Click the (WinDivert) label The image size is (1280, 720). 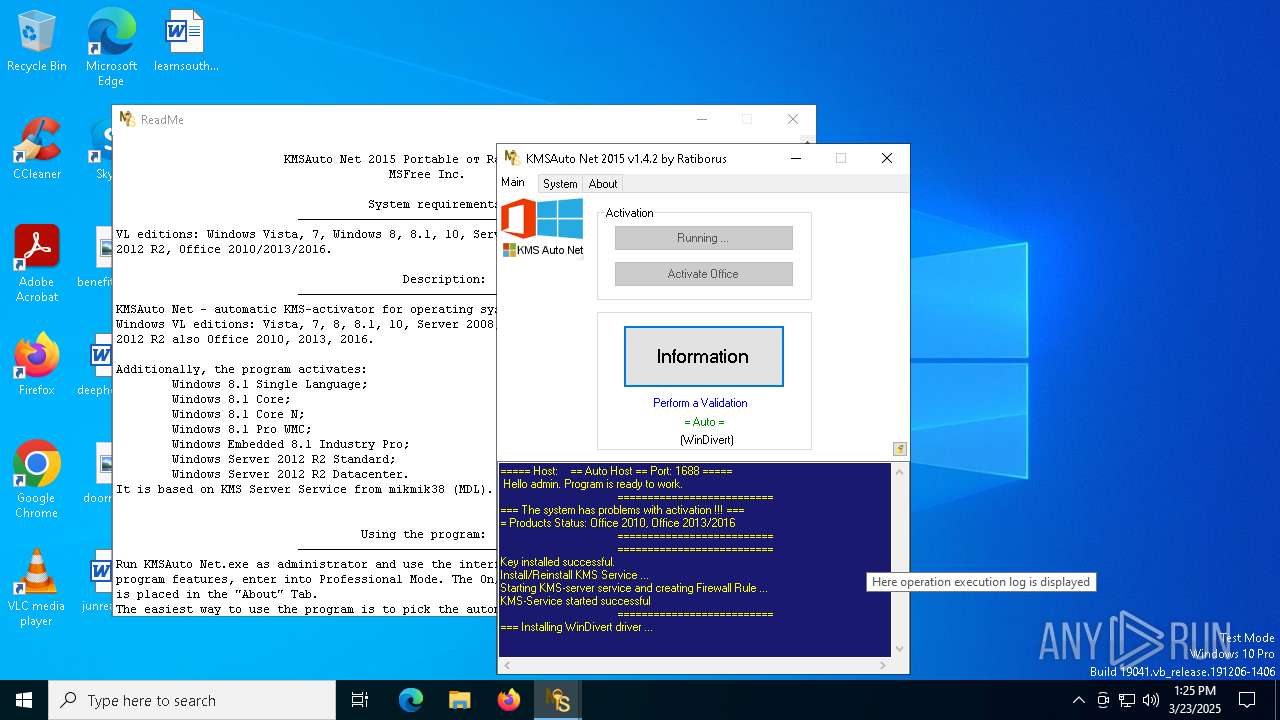pos(706,440)
